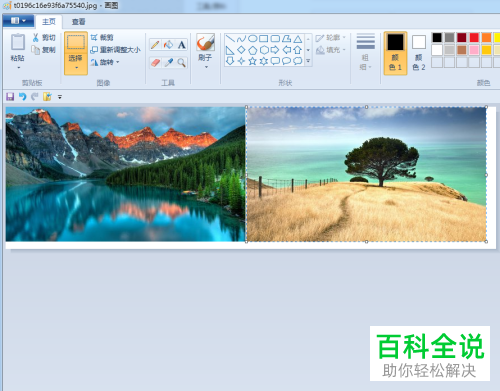Open the blue Paint application menu button

18,21
